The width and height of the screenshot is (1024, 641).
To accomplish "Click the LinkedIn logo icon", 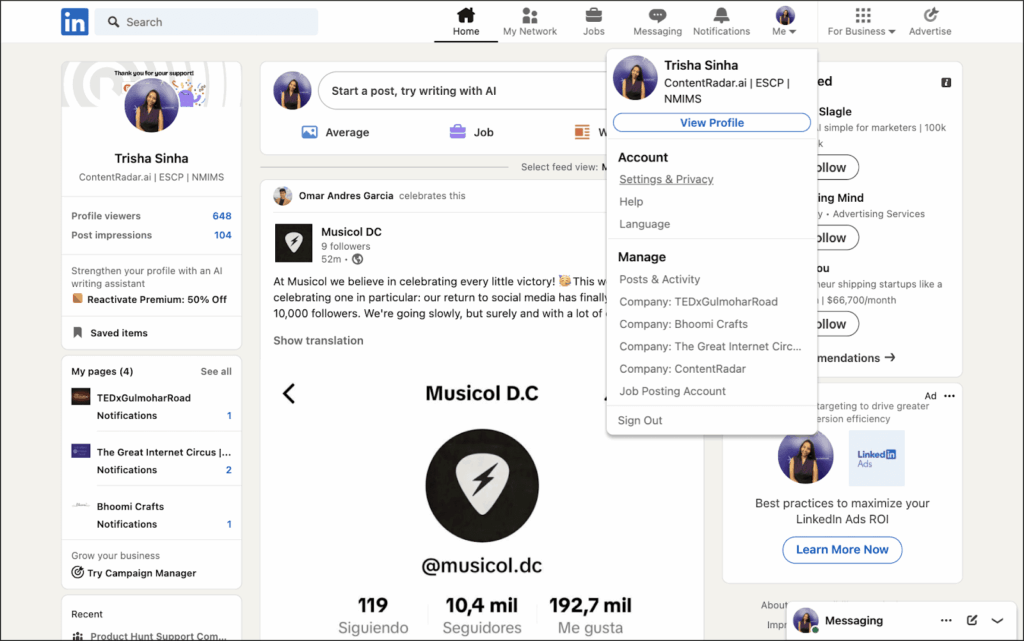I will (x=74, y=22).
